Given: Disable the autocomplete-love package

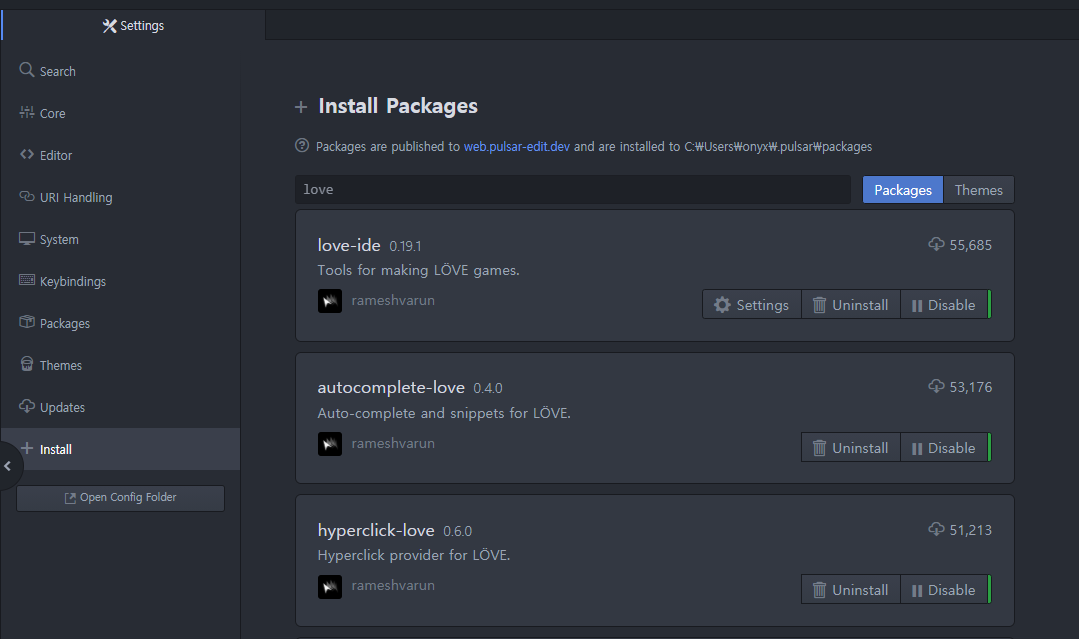Looking at the screenshot, I should click(x=944, y=448).
